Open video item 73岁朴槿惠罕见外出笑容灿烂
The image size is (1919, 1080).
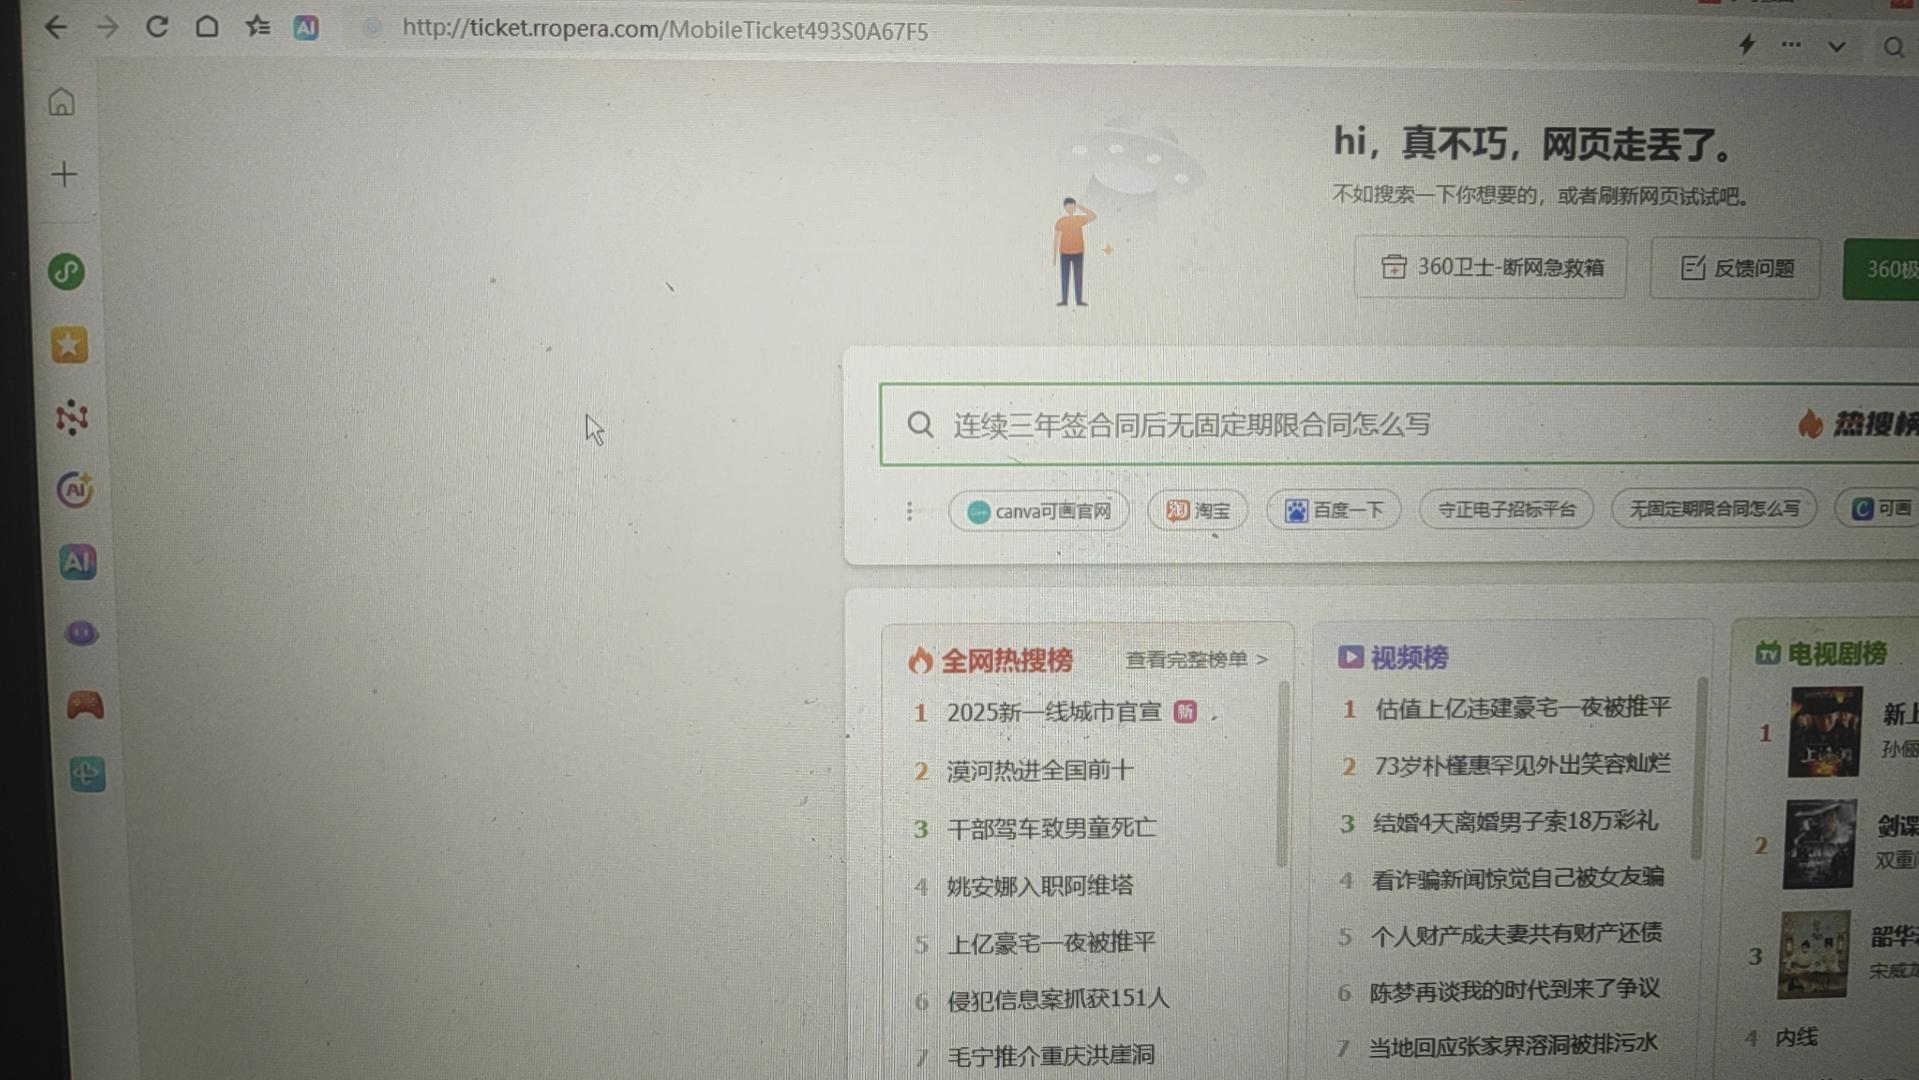click(1522, 765)
